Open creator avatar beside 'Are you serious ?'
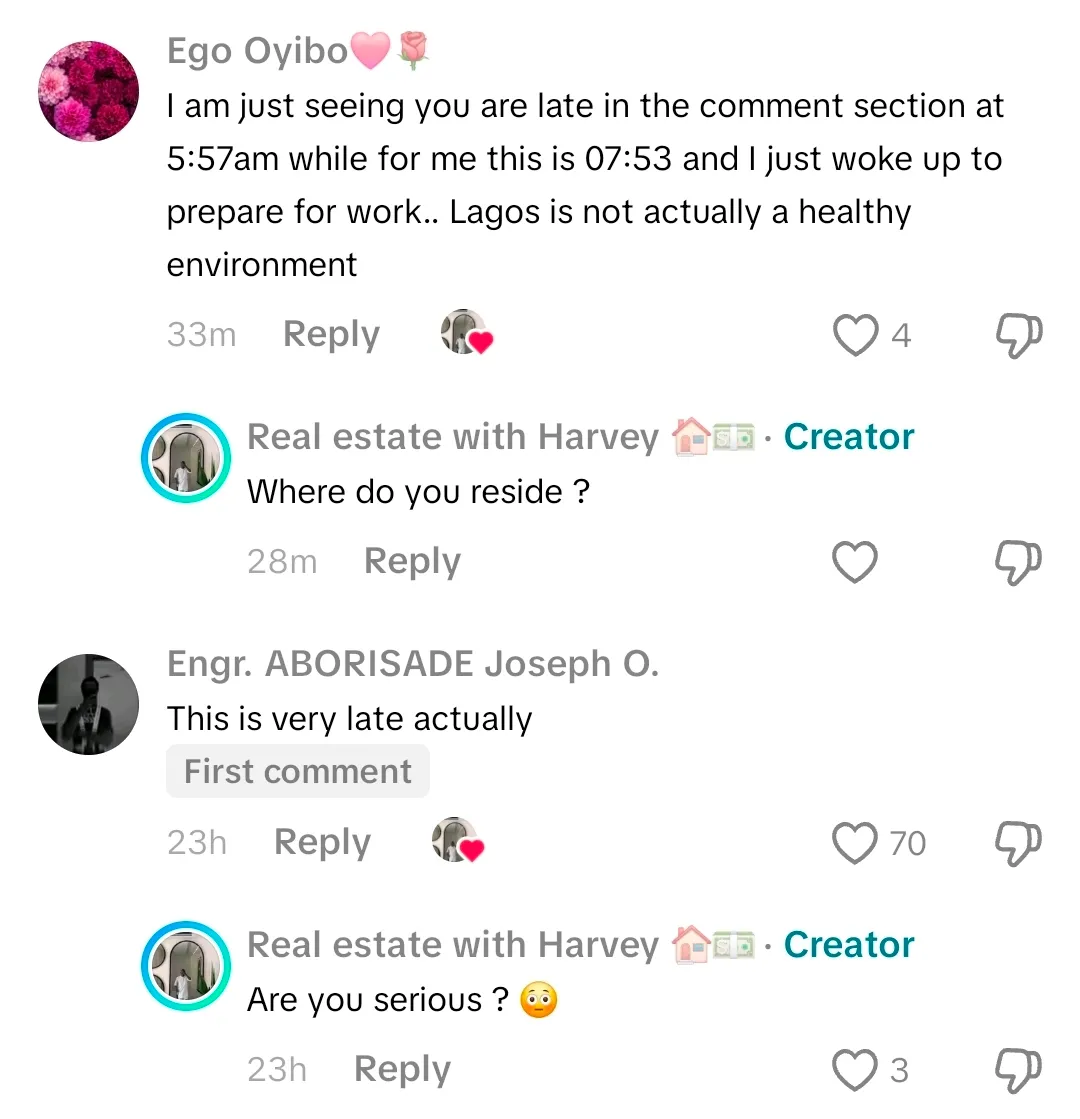Viewport: 1080px width, 1119px height. coord(186,966)
